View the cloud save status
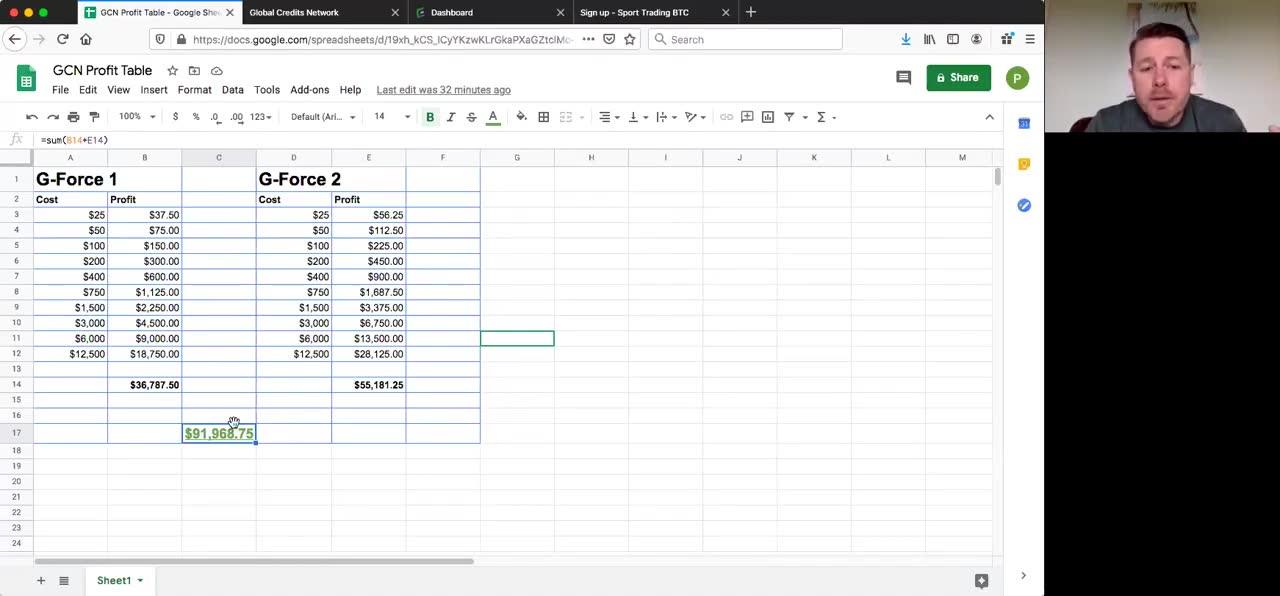 tap(216, 71)
